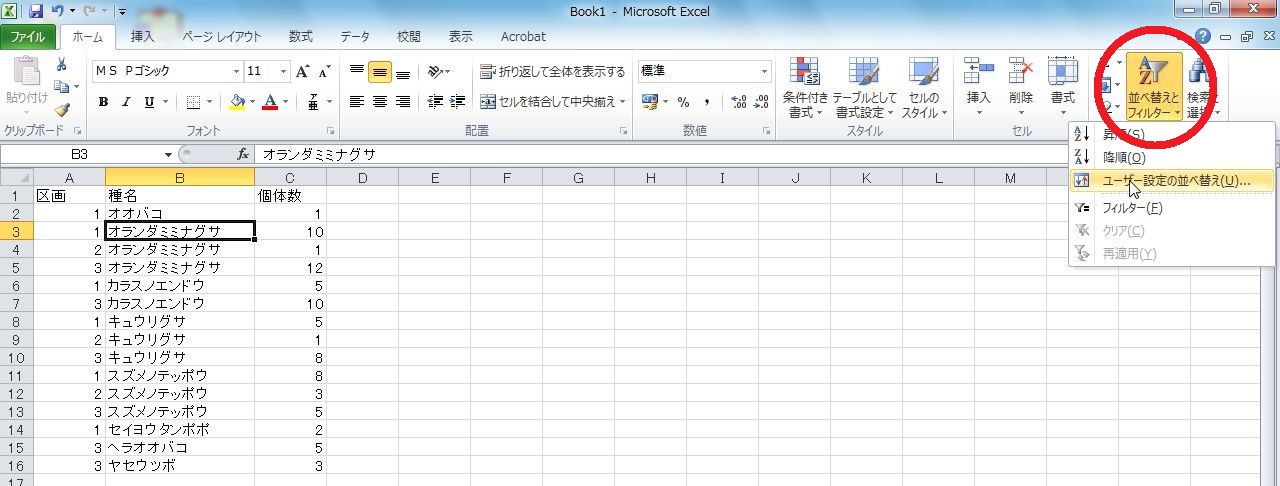Click セルを結合して中央揃え button
This screenshot has height=486, width=1280.
click(x=552, y=102)
